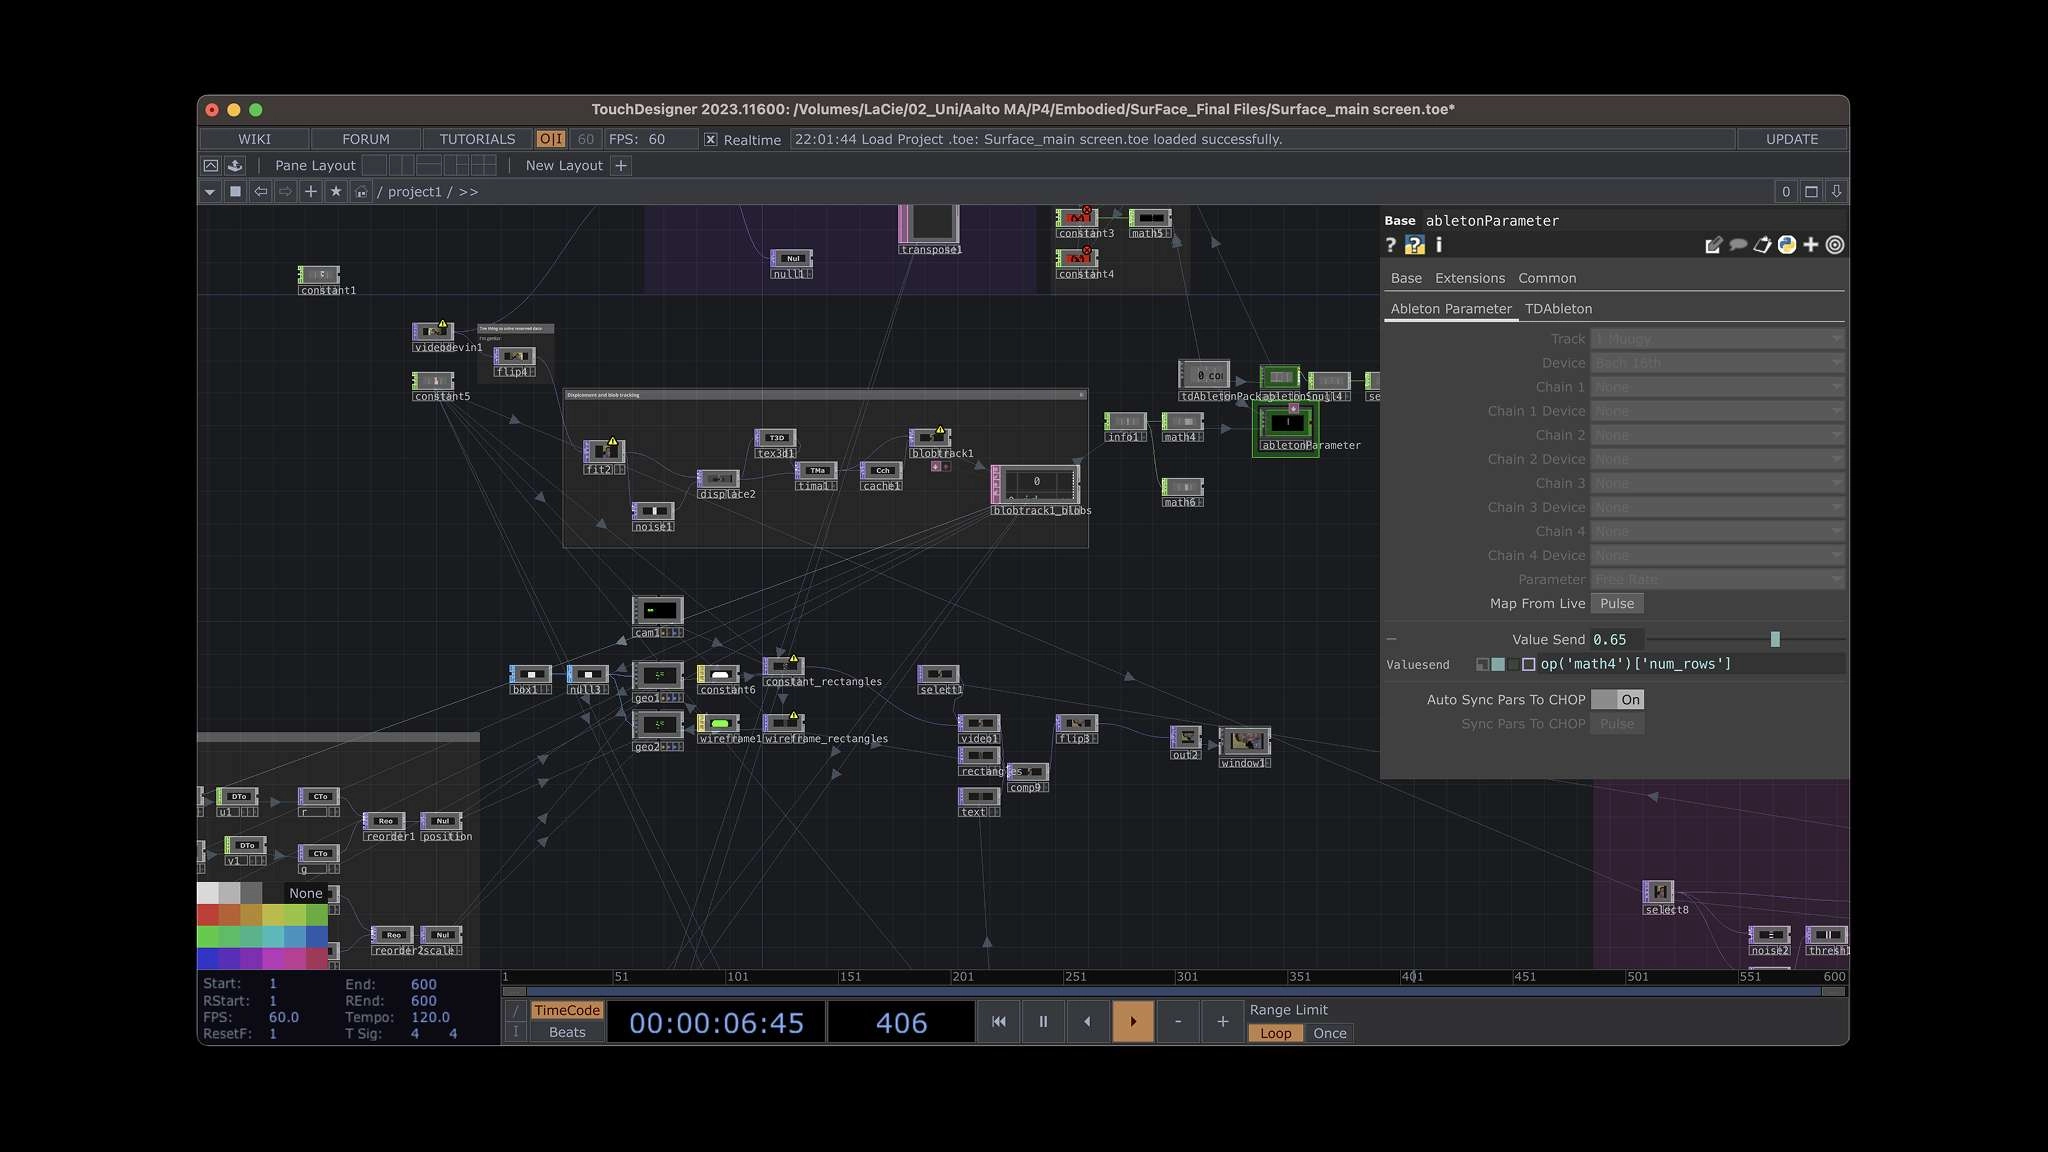Select the single pane layout icon

(374, 165)
